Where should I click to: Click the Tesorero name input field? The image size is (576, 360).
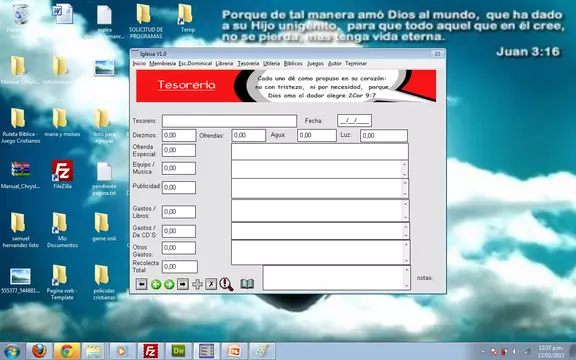229,121
